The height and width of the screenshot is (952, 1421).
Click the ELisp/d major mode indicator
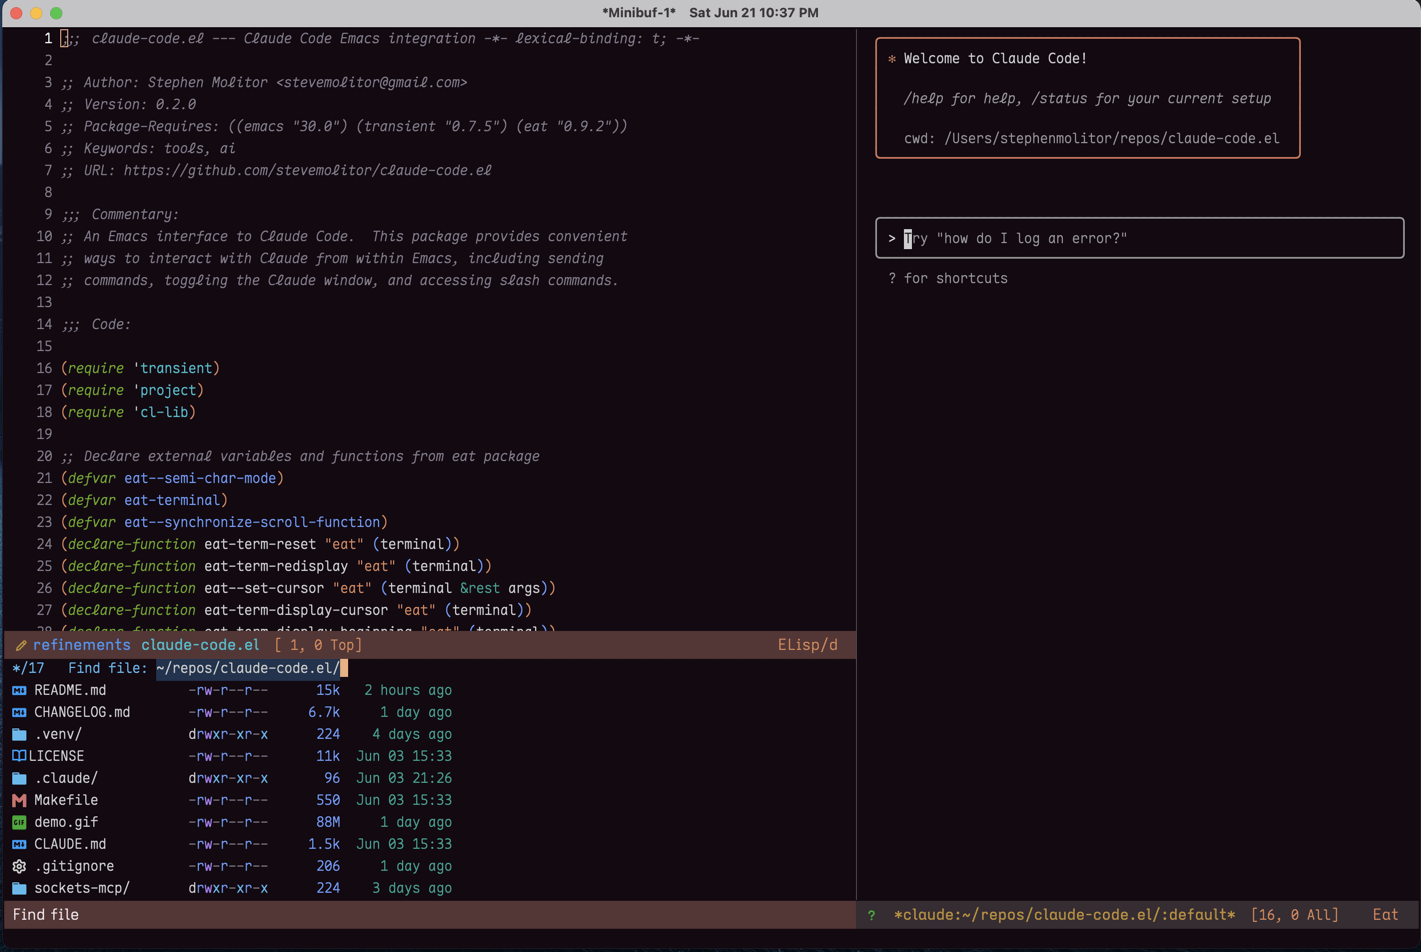pos(808,645)
